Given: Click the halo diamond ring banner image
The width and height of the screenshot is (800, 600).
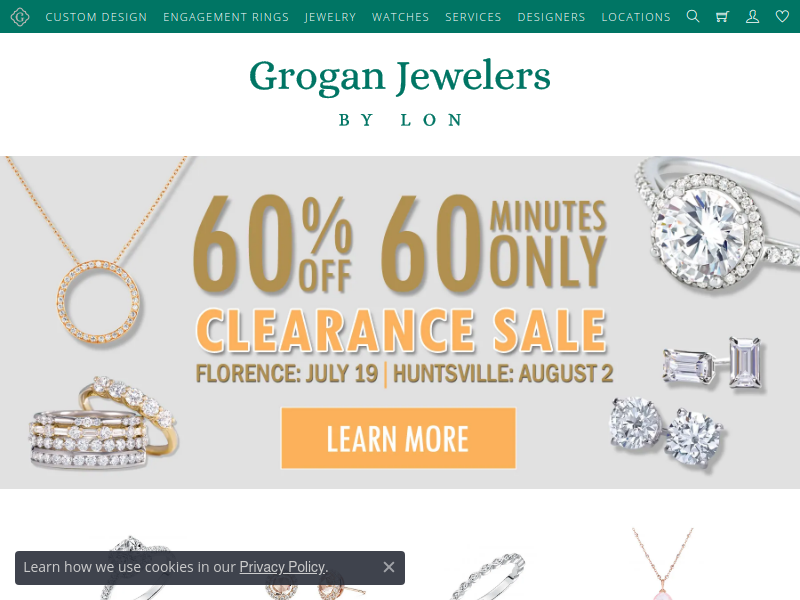Looking at the screenshot, I should (x=714, y=224).
